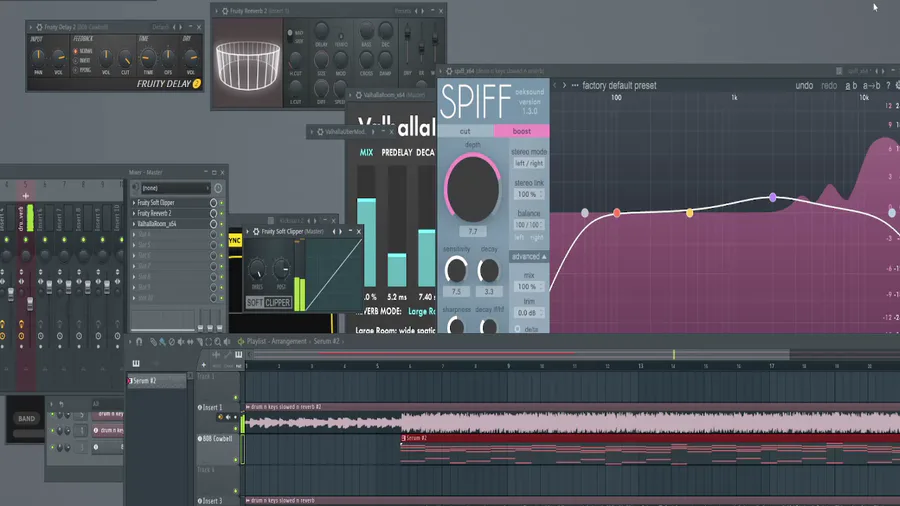The height and width of the screenshot is (506, 900).
Task: Click the a b compare switch in SPIFF
Action: (851, 85)
